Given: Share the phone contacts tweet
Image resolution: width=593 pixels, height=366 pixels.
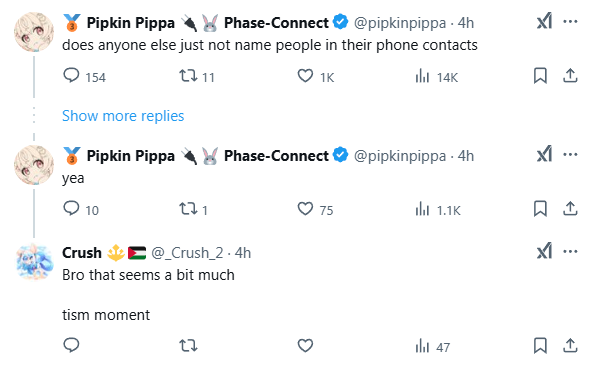Looking at the screenshot, I should pyautogui.click(x=570, y=76).
